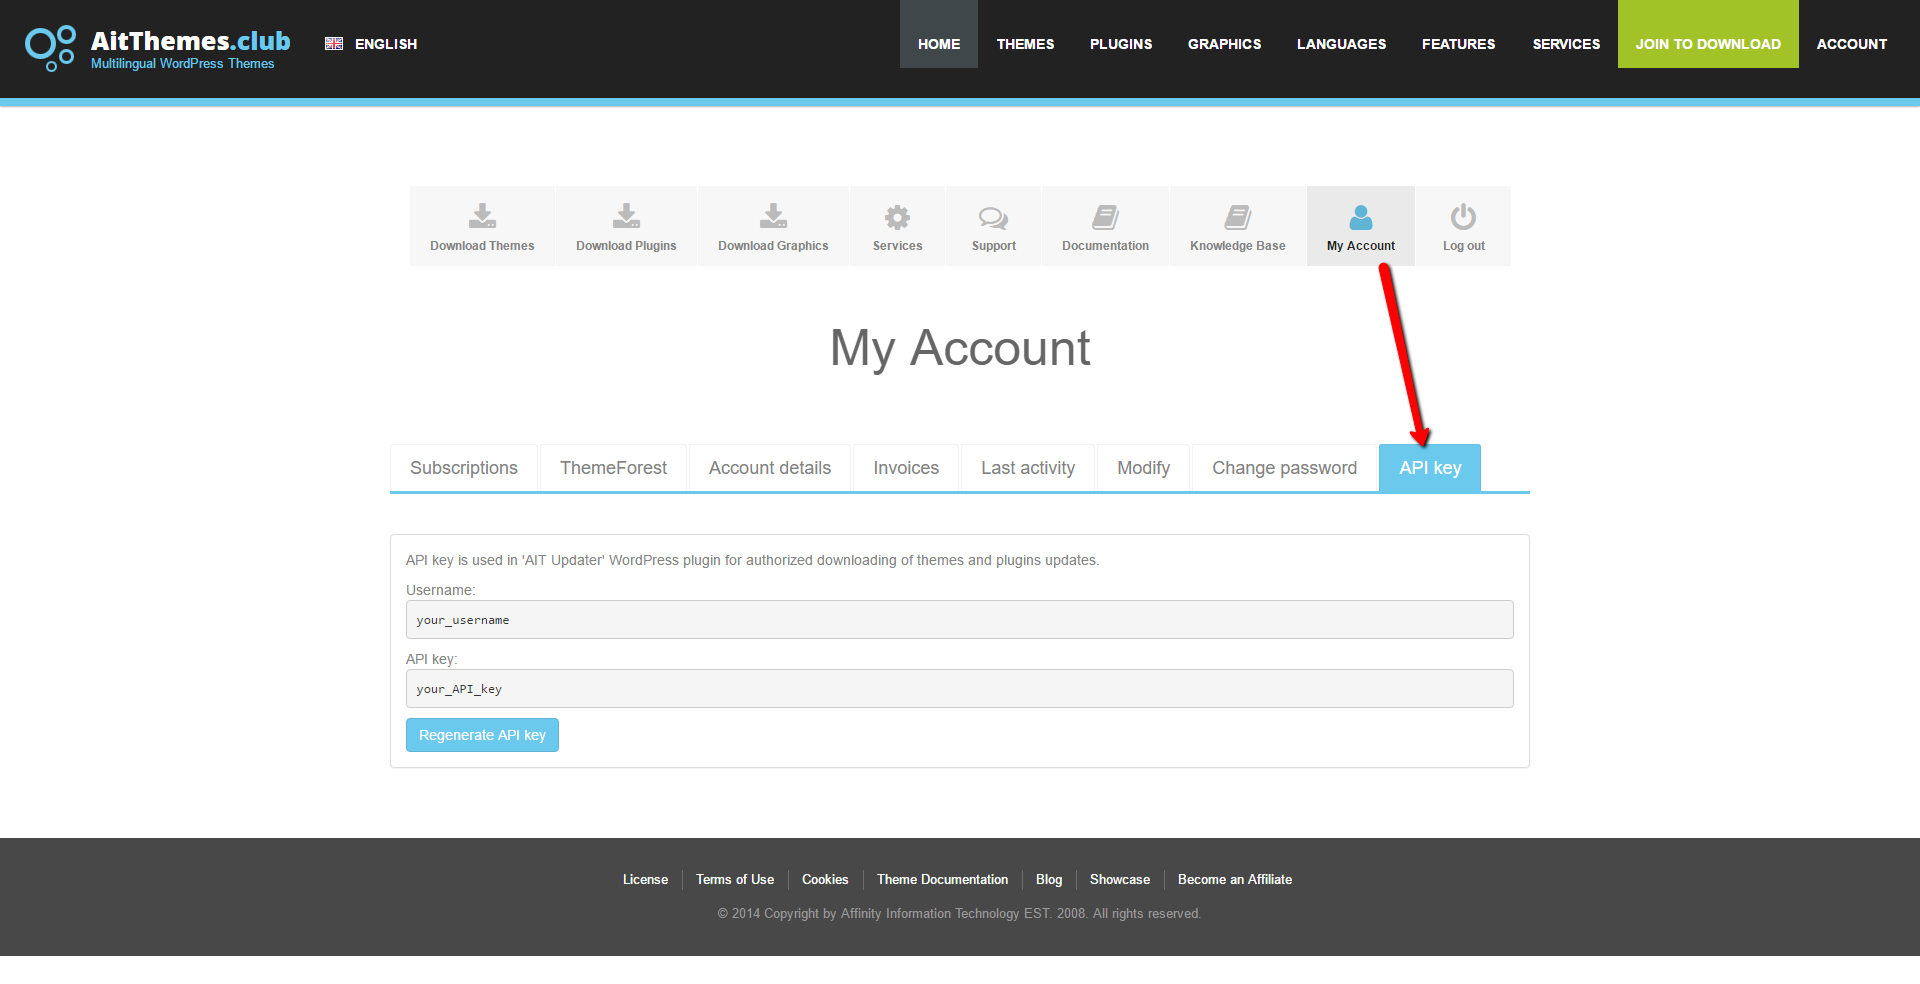Switch to Invoices tab
The height and width of the screenshot is (984, 1920).
[906, 468]
